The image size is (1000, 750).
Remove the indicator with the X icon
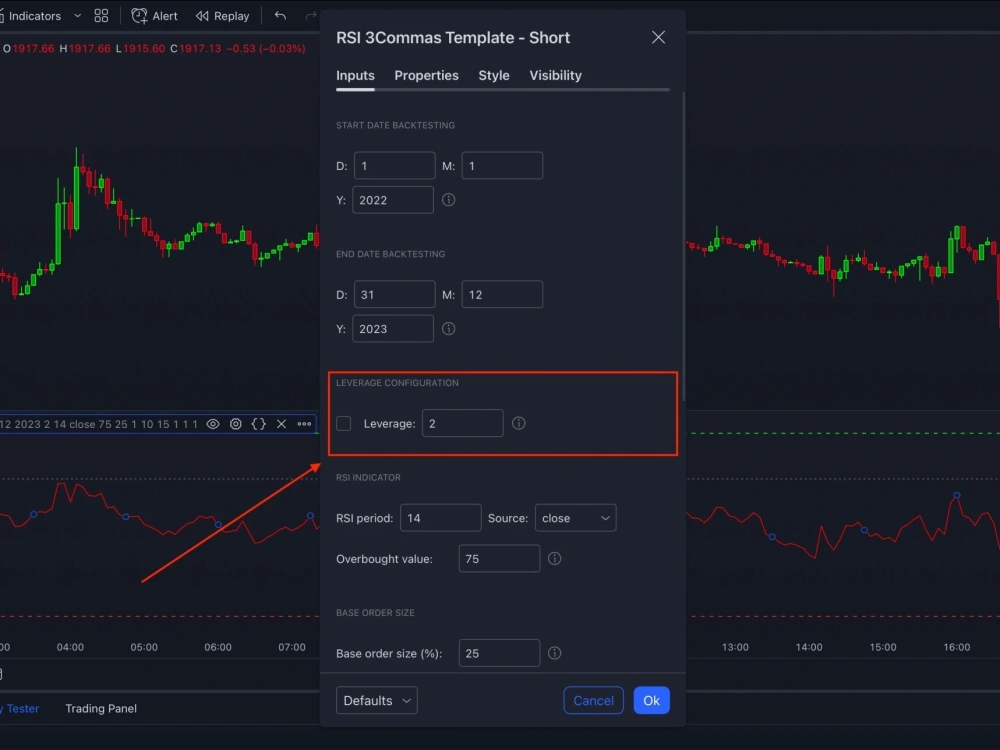281,424
